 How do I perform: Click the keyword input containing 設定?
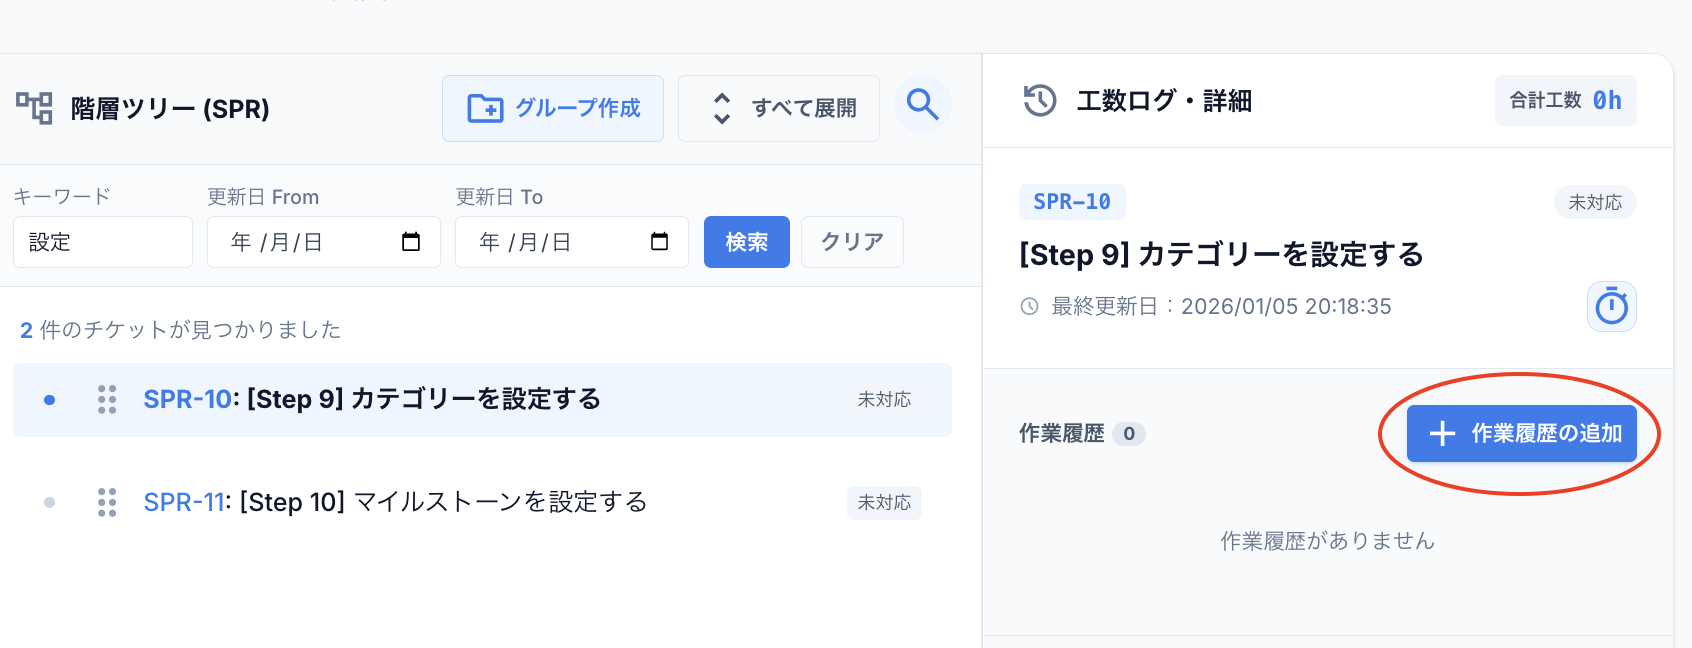point(102,241)
